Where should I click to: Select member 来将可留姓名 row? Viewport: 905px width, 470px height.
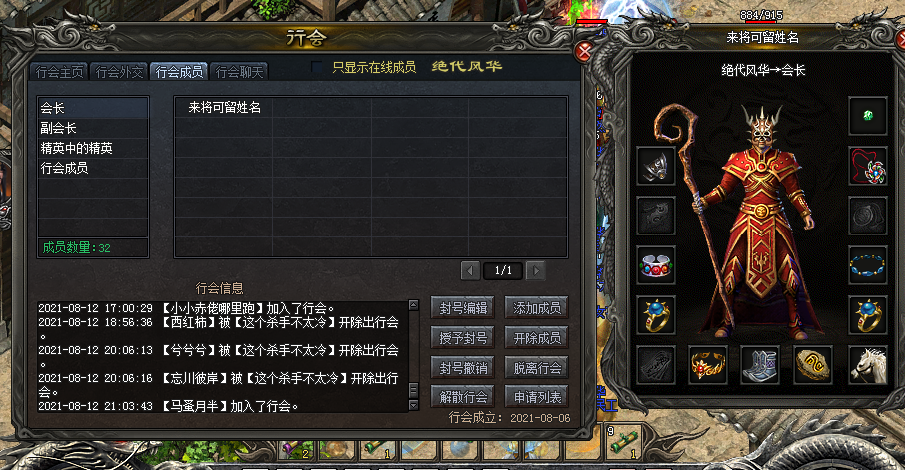pos(371,108)
